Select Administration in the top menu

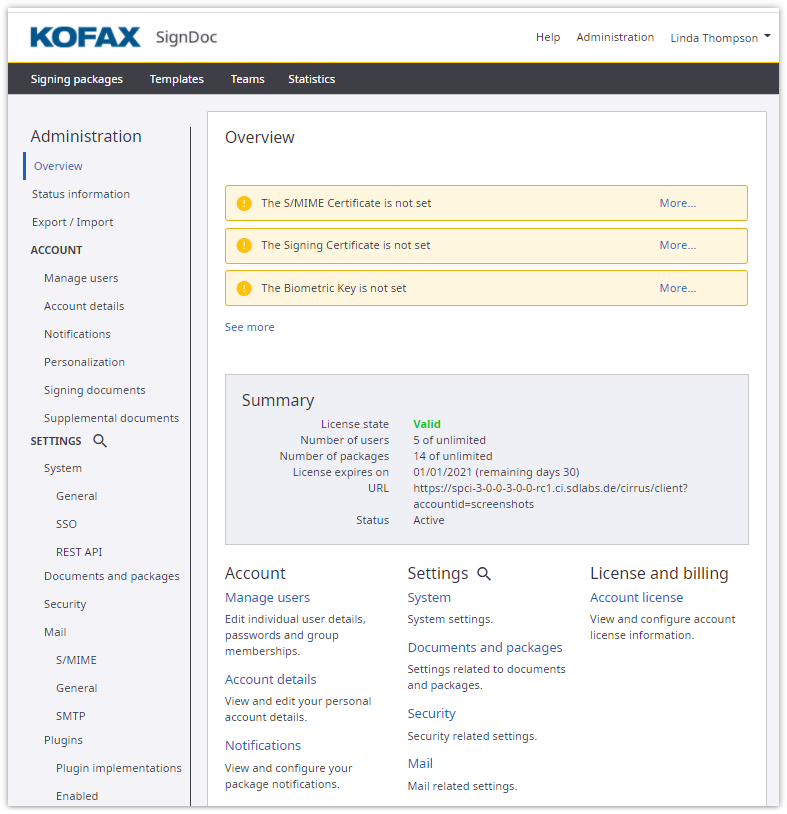(x=615, y=37)
